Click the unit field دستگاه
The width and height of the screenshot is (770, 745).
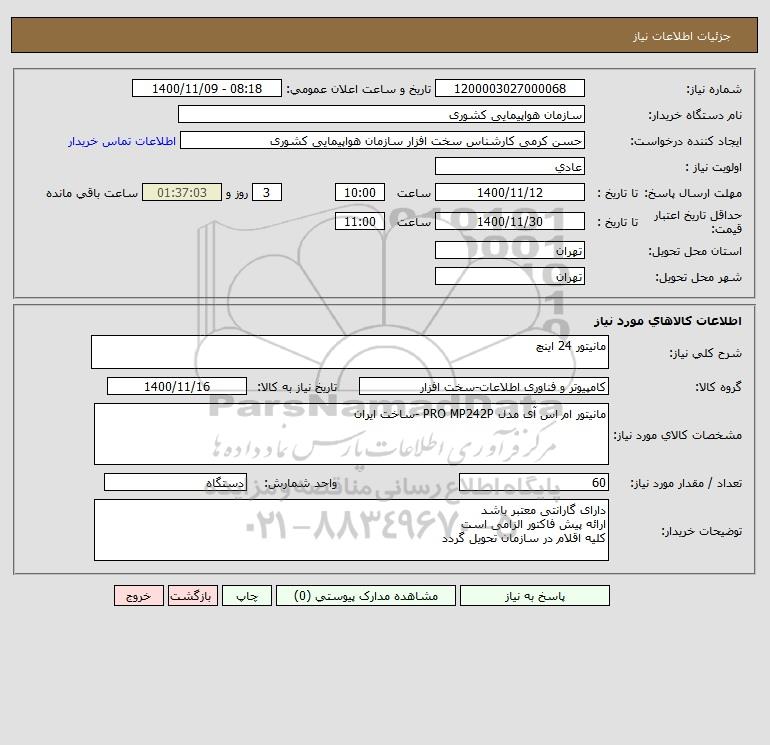pyautogui.click(x=175, y=483)
